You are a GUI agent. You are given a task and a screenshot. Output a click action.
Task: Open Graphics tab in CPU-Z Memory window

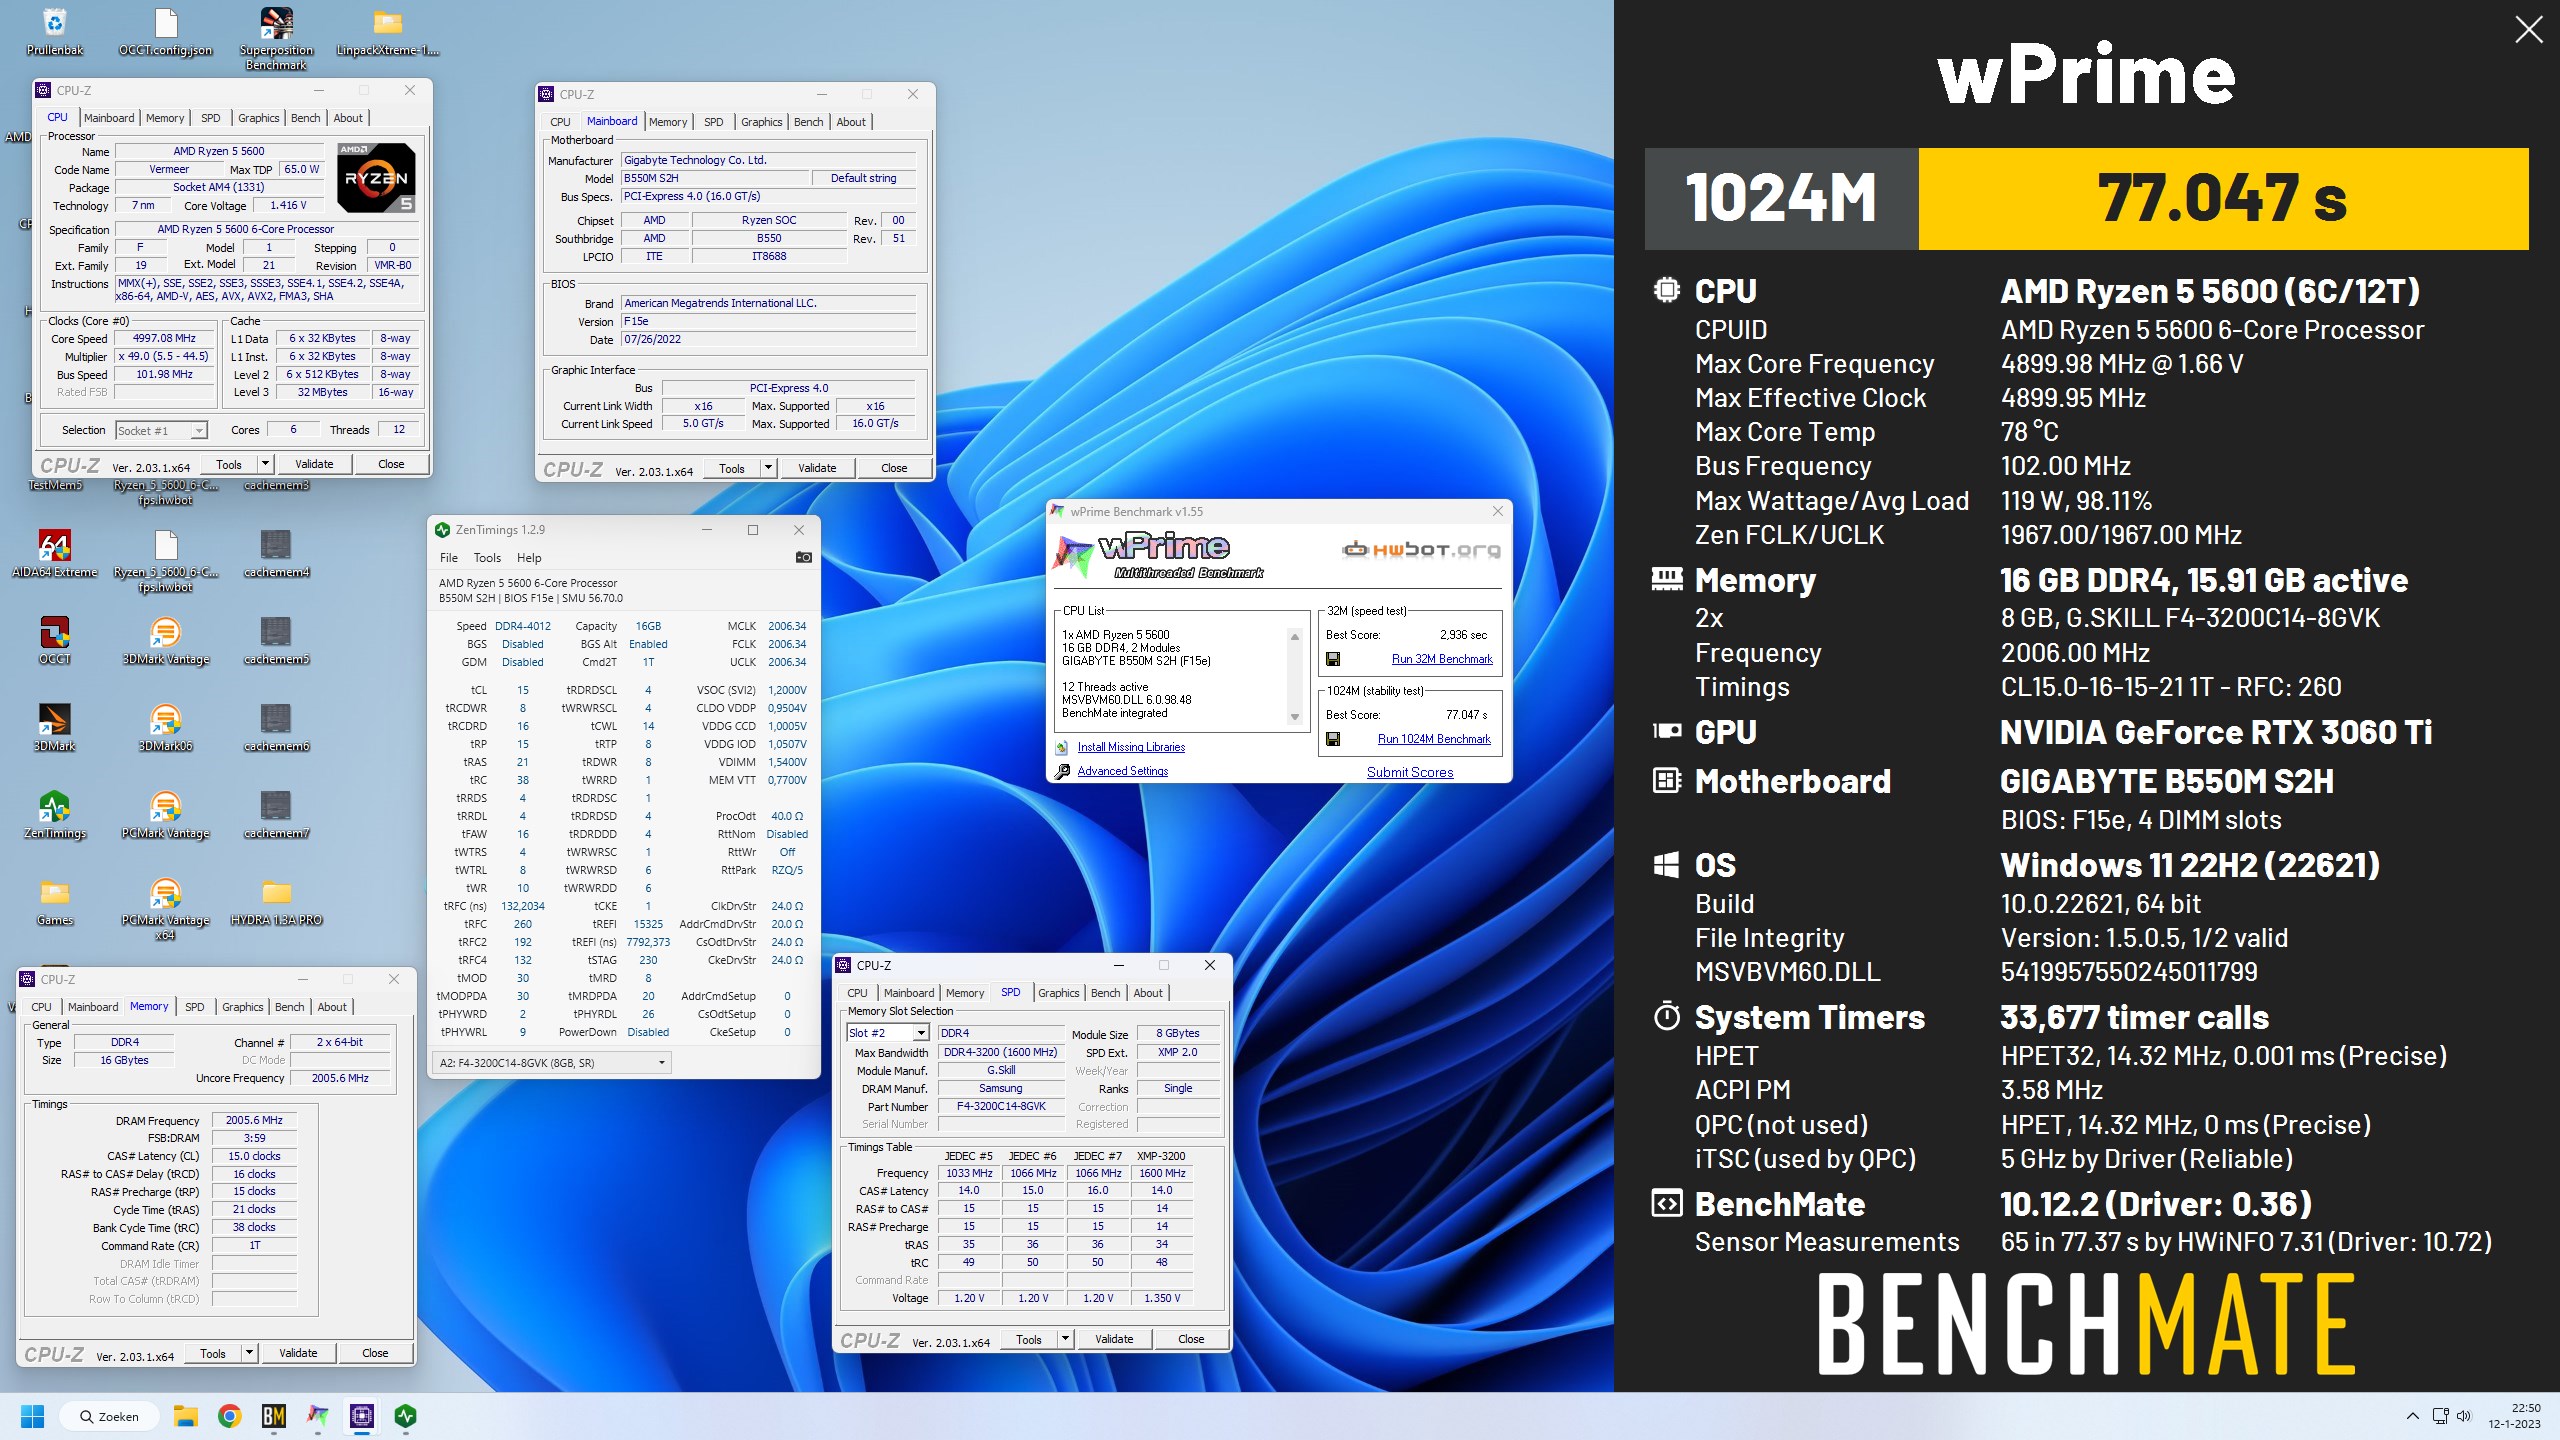[242, 1007]
